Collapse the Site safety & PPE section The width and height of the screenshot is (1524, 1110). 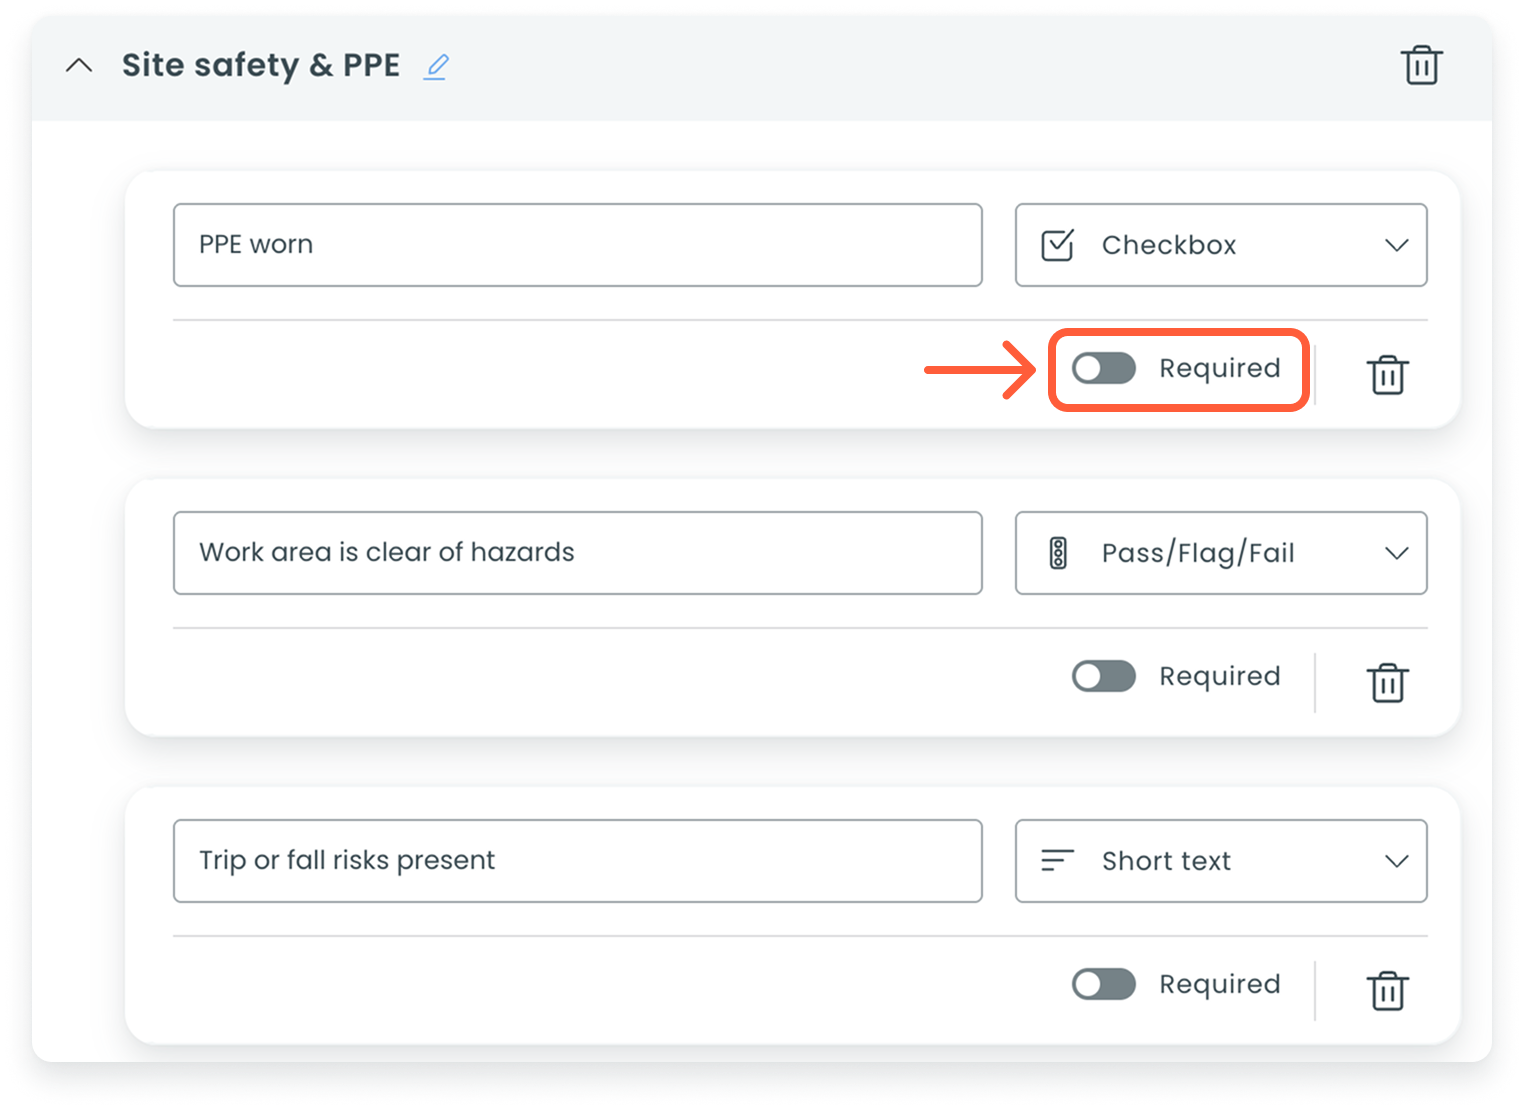[x=79, y=66]
